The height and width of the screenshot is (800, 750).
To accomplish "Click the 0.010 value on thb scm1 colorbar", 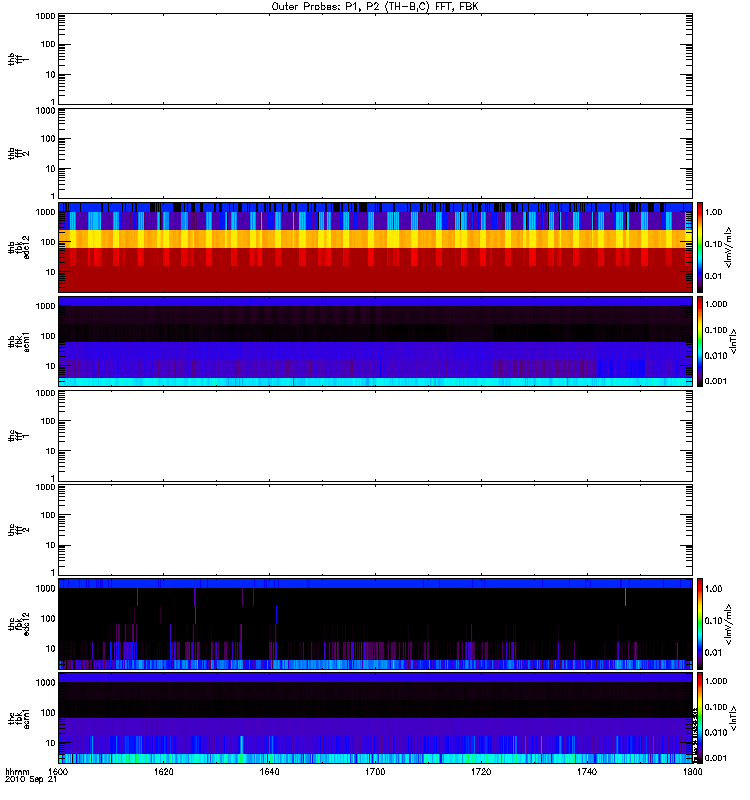I will click(716, 356).
